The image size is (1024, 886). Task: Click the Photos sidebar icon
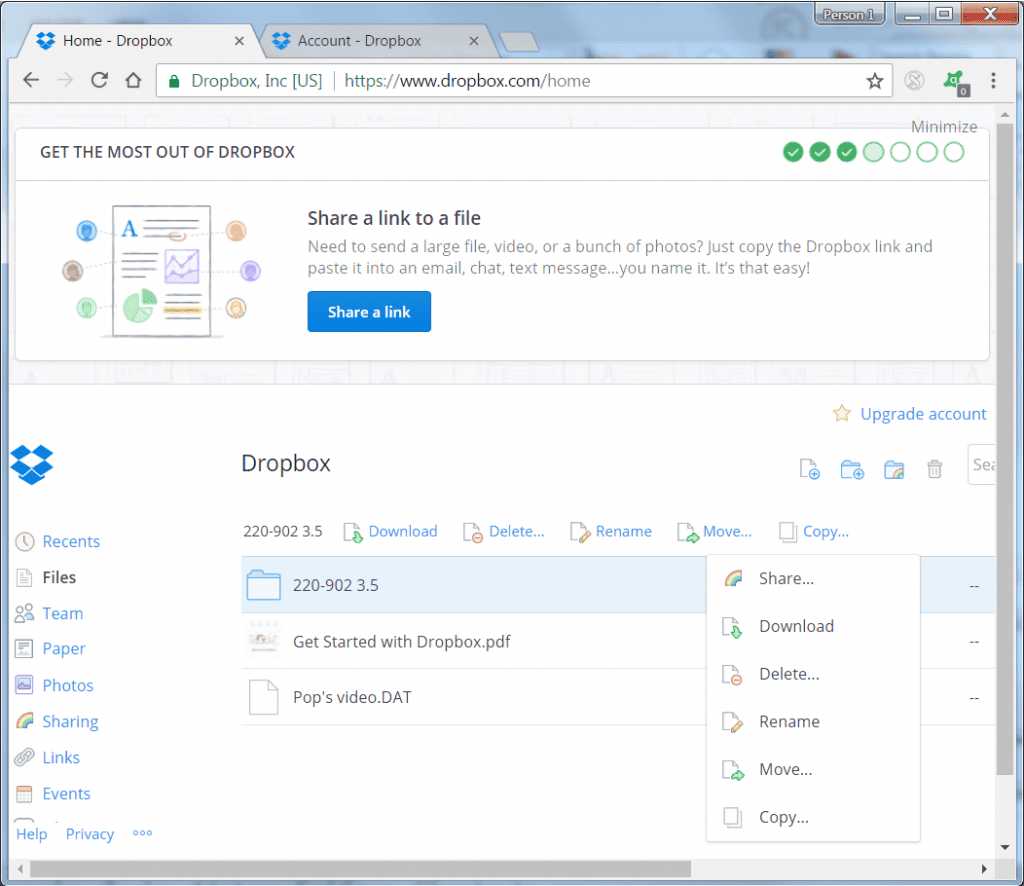pyautogui.click(x=24, y=685)
